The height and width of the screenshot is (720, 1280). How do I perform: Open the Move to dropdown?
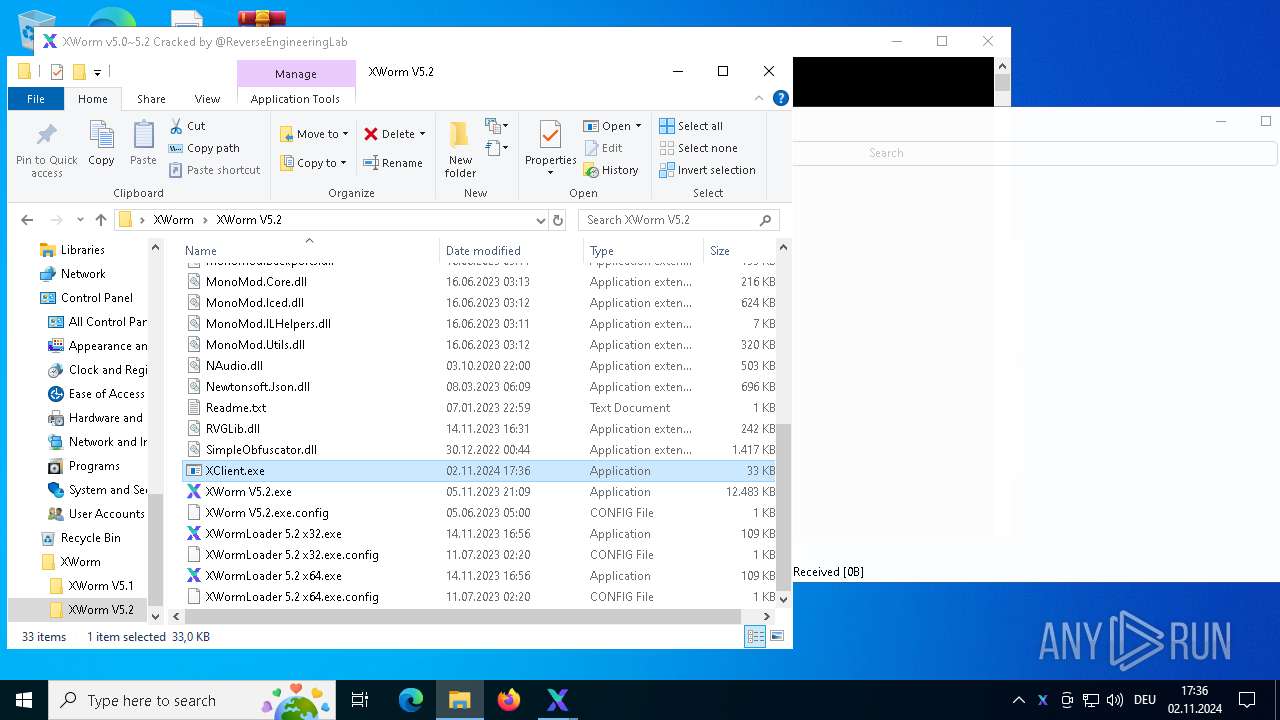click(x=314, y=134)
